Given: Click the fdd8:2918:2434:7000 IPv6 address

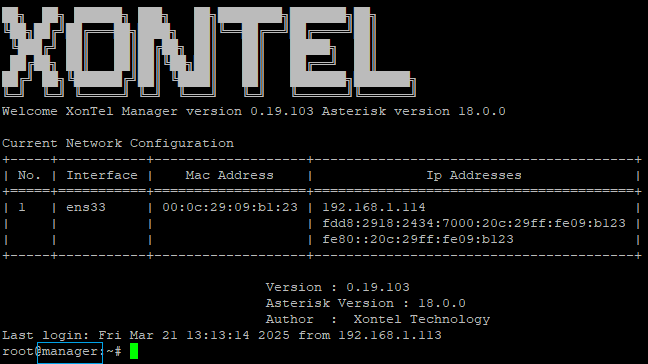Looking at the screenshot, I should point(474,223).
